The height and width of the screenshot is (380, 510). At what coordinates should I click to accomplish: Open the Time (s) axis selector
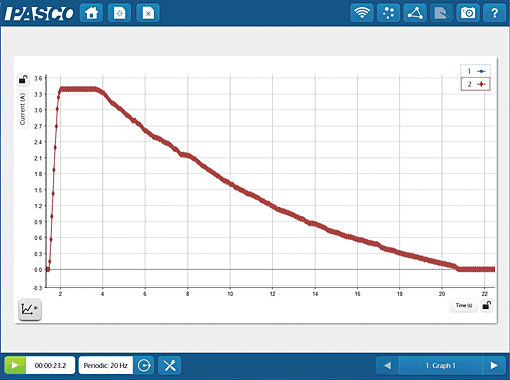coord(464,305)
